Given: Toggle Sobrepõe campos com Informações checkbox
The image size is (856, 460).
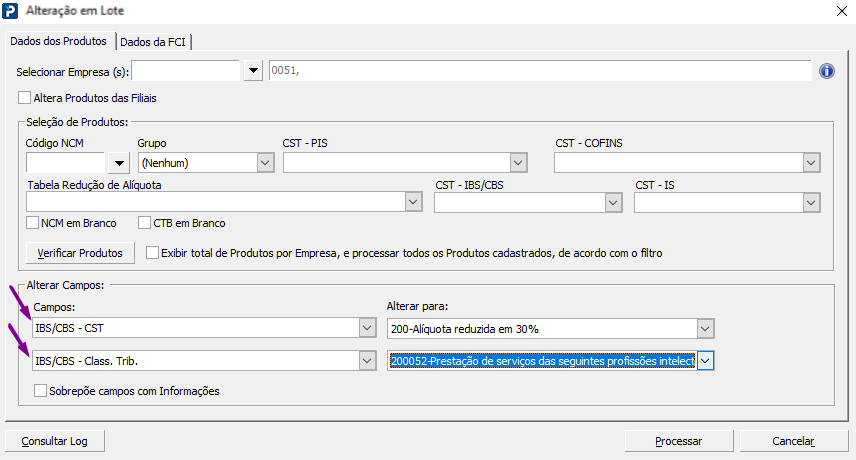Looking at the screenshot, I should click(40, 391).
